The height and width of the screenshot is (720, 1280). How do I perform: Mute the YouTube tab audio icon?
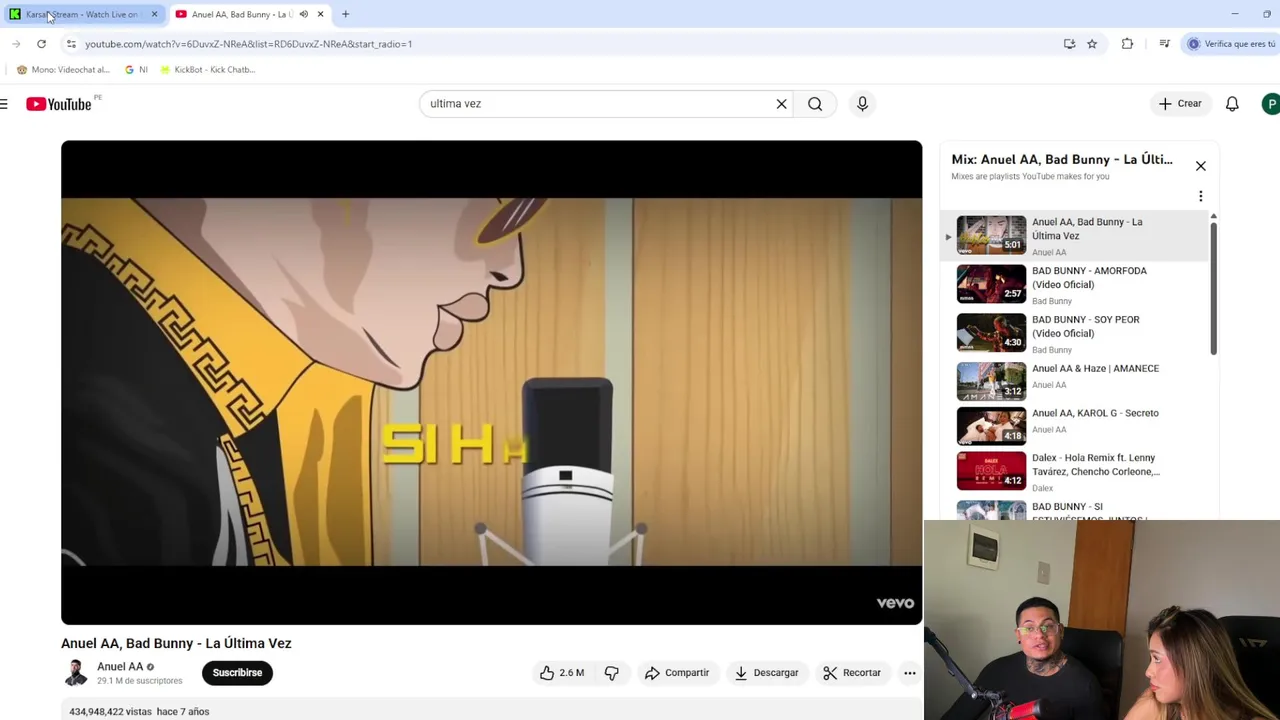click(303, 14)
